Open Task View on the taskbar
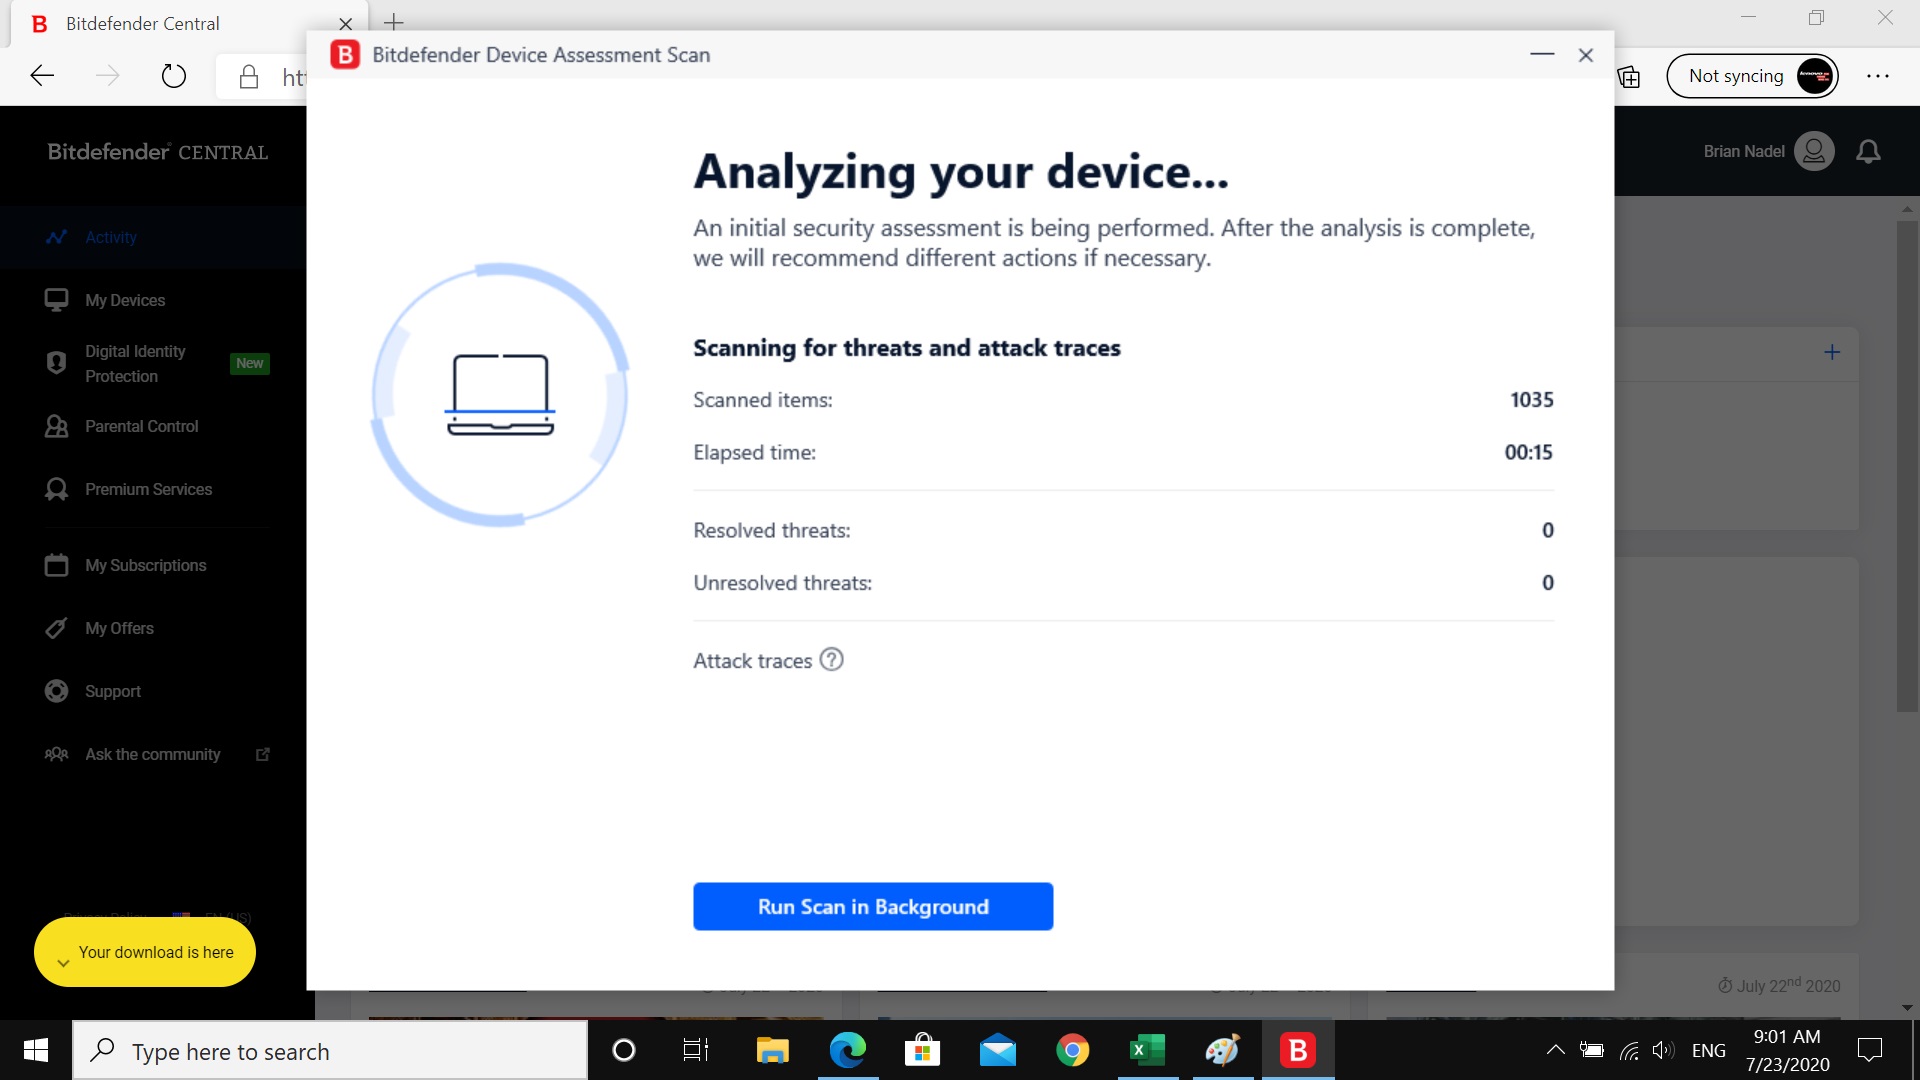This screenshot has width=1920, height=1080. pos(695,1050)
